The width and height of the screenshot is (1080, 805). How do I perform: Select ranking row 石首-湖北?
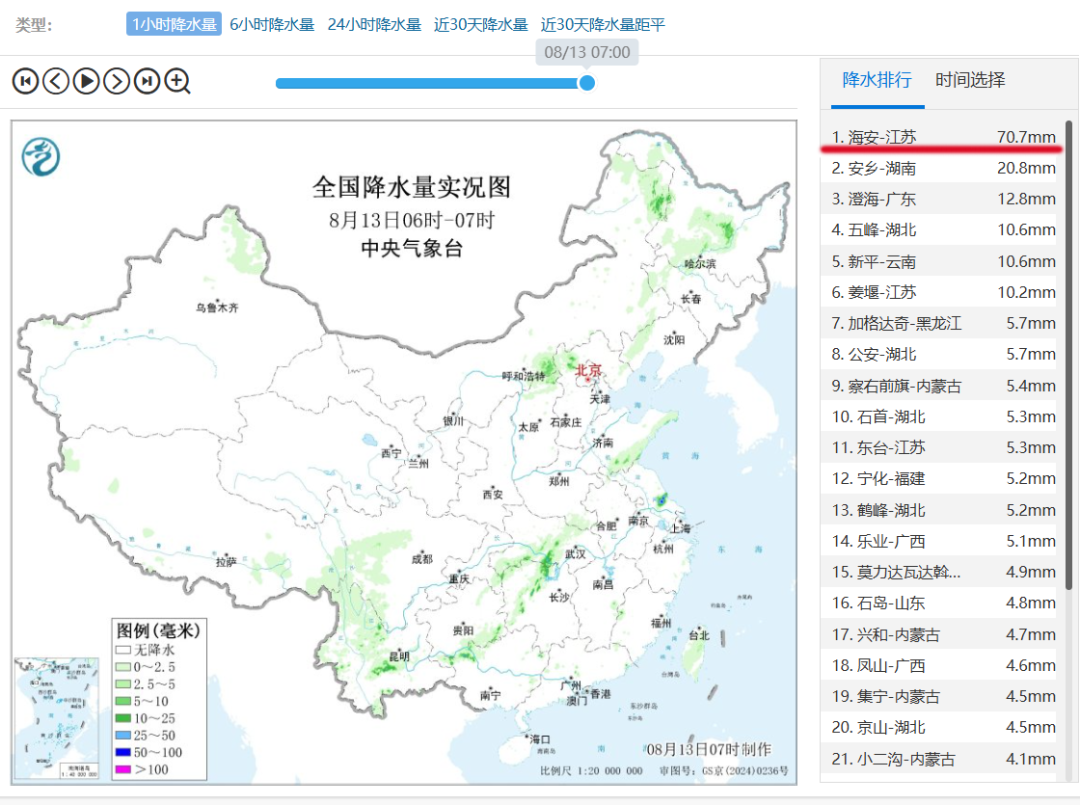coord(939,417)
